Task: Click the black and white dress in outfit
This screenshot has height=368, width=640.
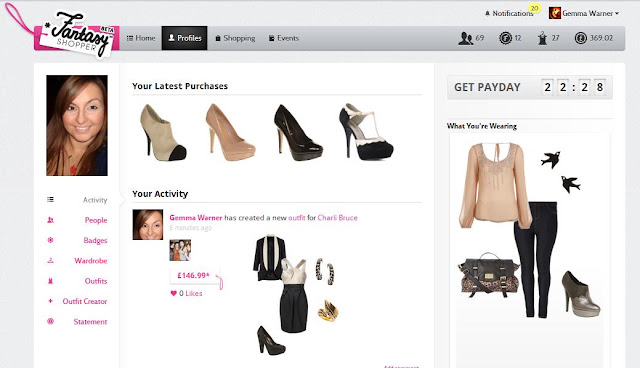Action: pyautogui.click(x=294, y=295)
